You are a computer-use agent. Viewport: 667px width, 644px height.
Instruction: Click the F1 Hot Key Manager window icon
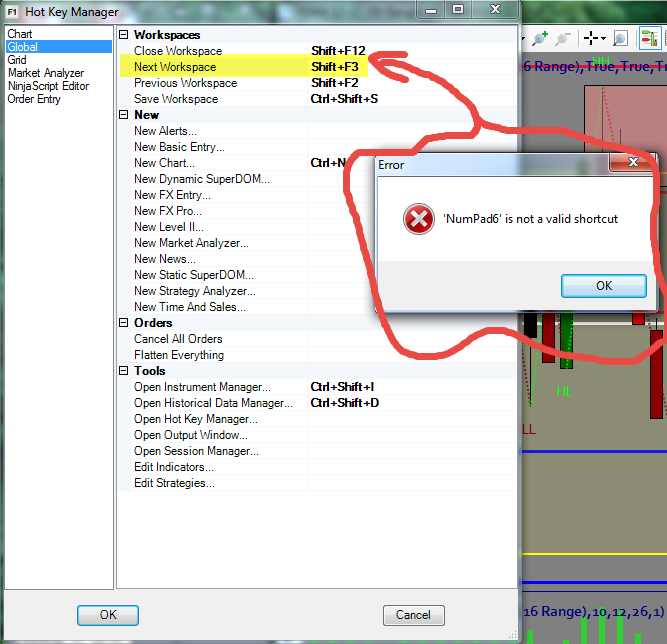click(12, 11)
